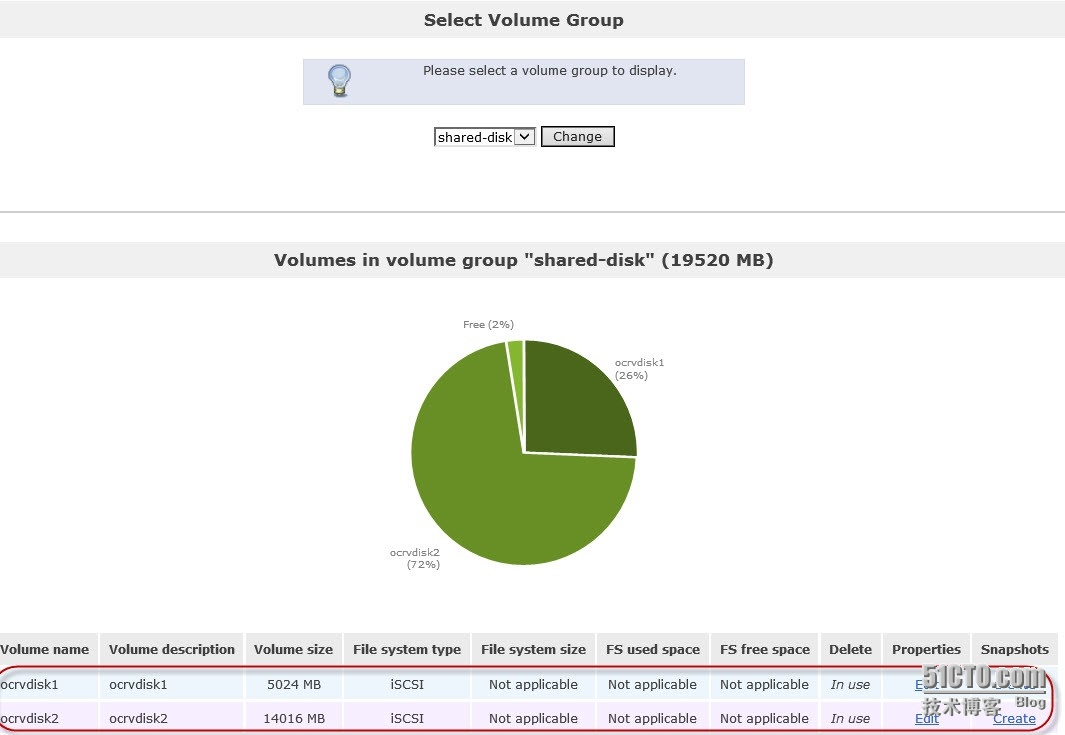Click the 'Properties' column header
The height and width of the screenshot is (735, 1065).
pyautogui.click(x=926, y=649)
